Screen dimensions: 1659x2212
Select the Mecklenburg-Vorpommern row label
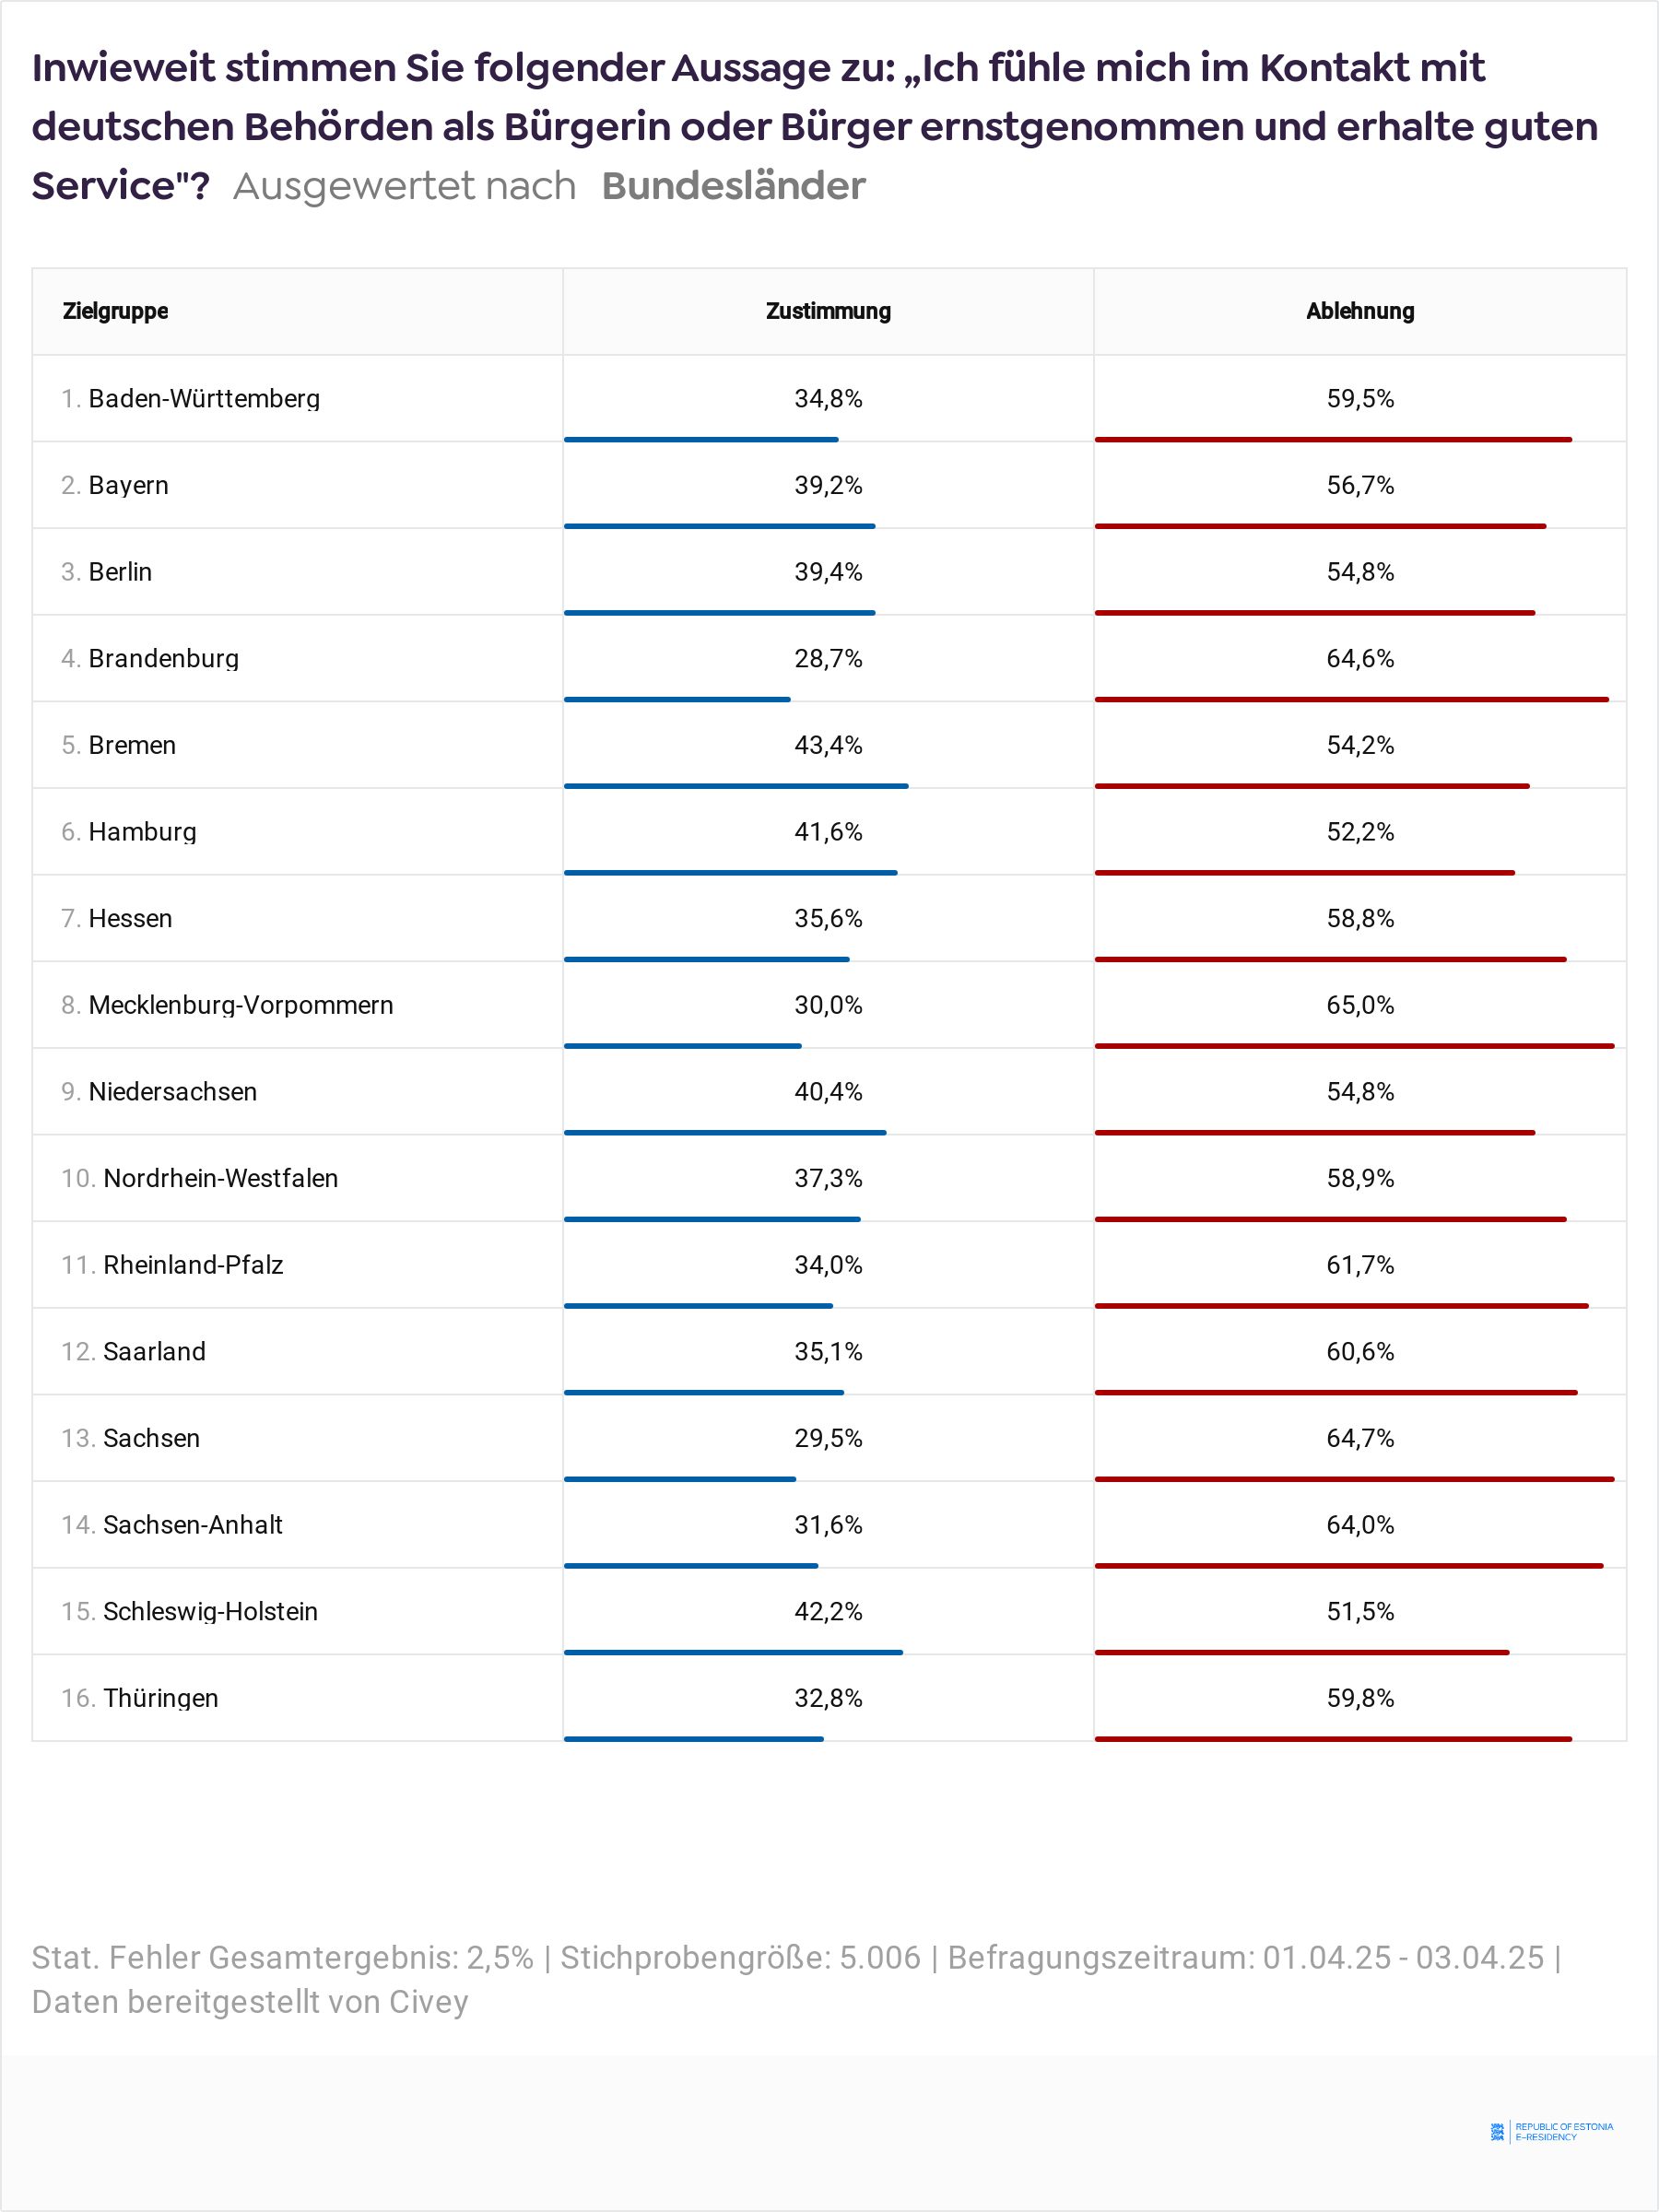click(241, 1005)
